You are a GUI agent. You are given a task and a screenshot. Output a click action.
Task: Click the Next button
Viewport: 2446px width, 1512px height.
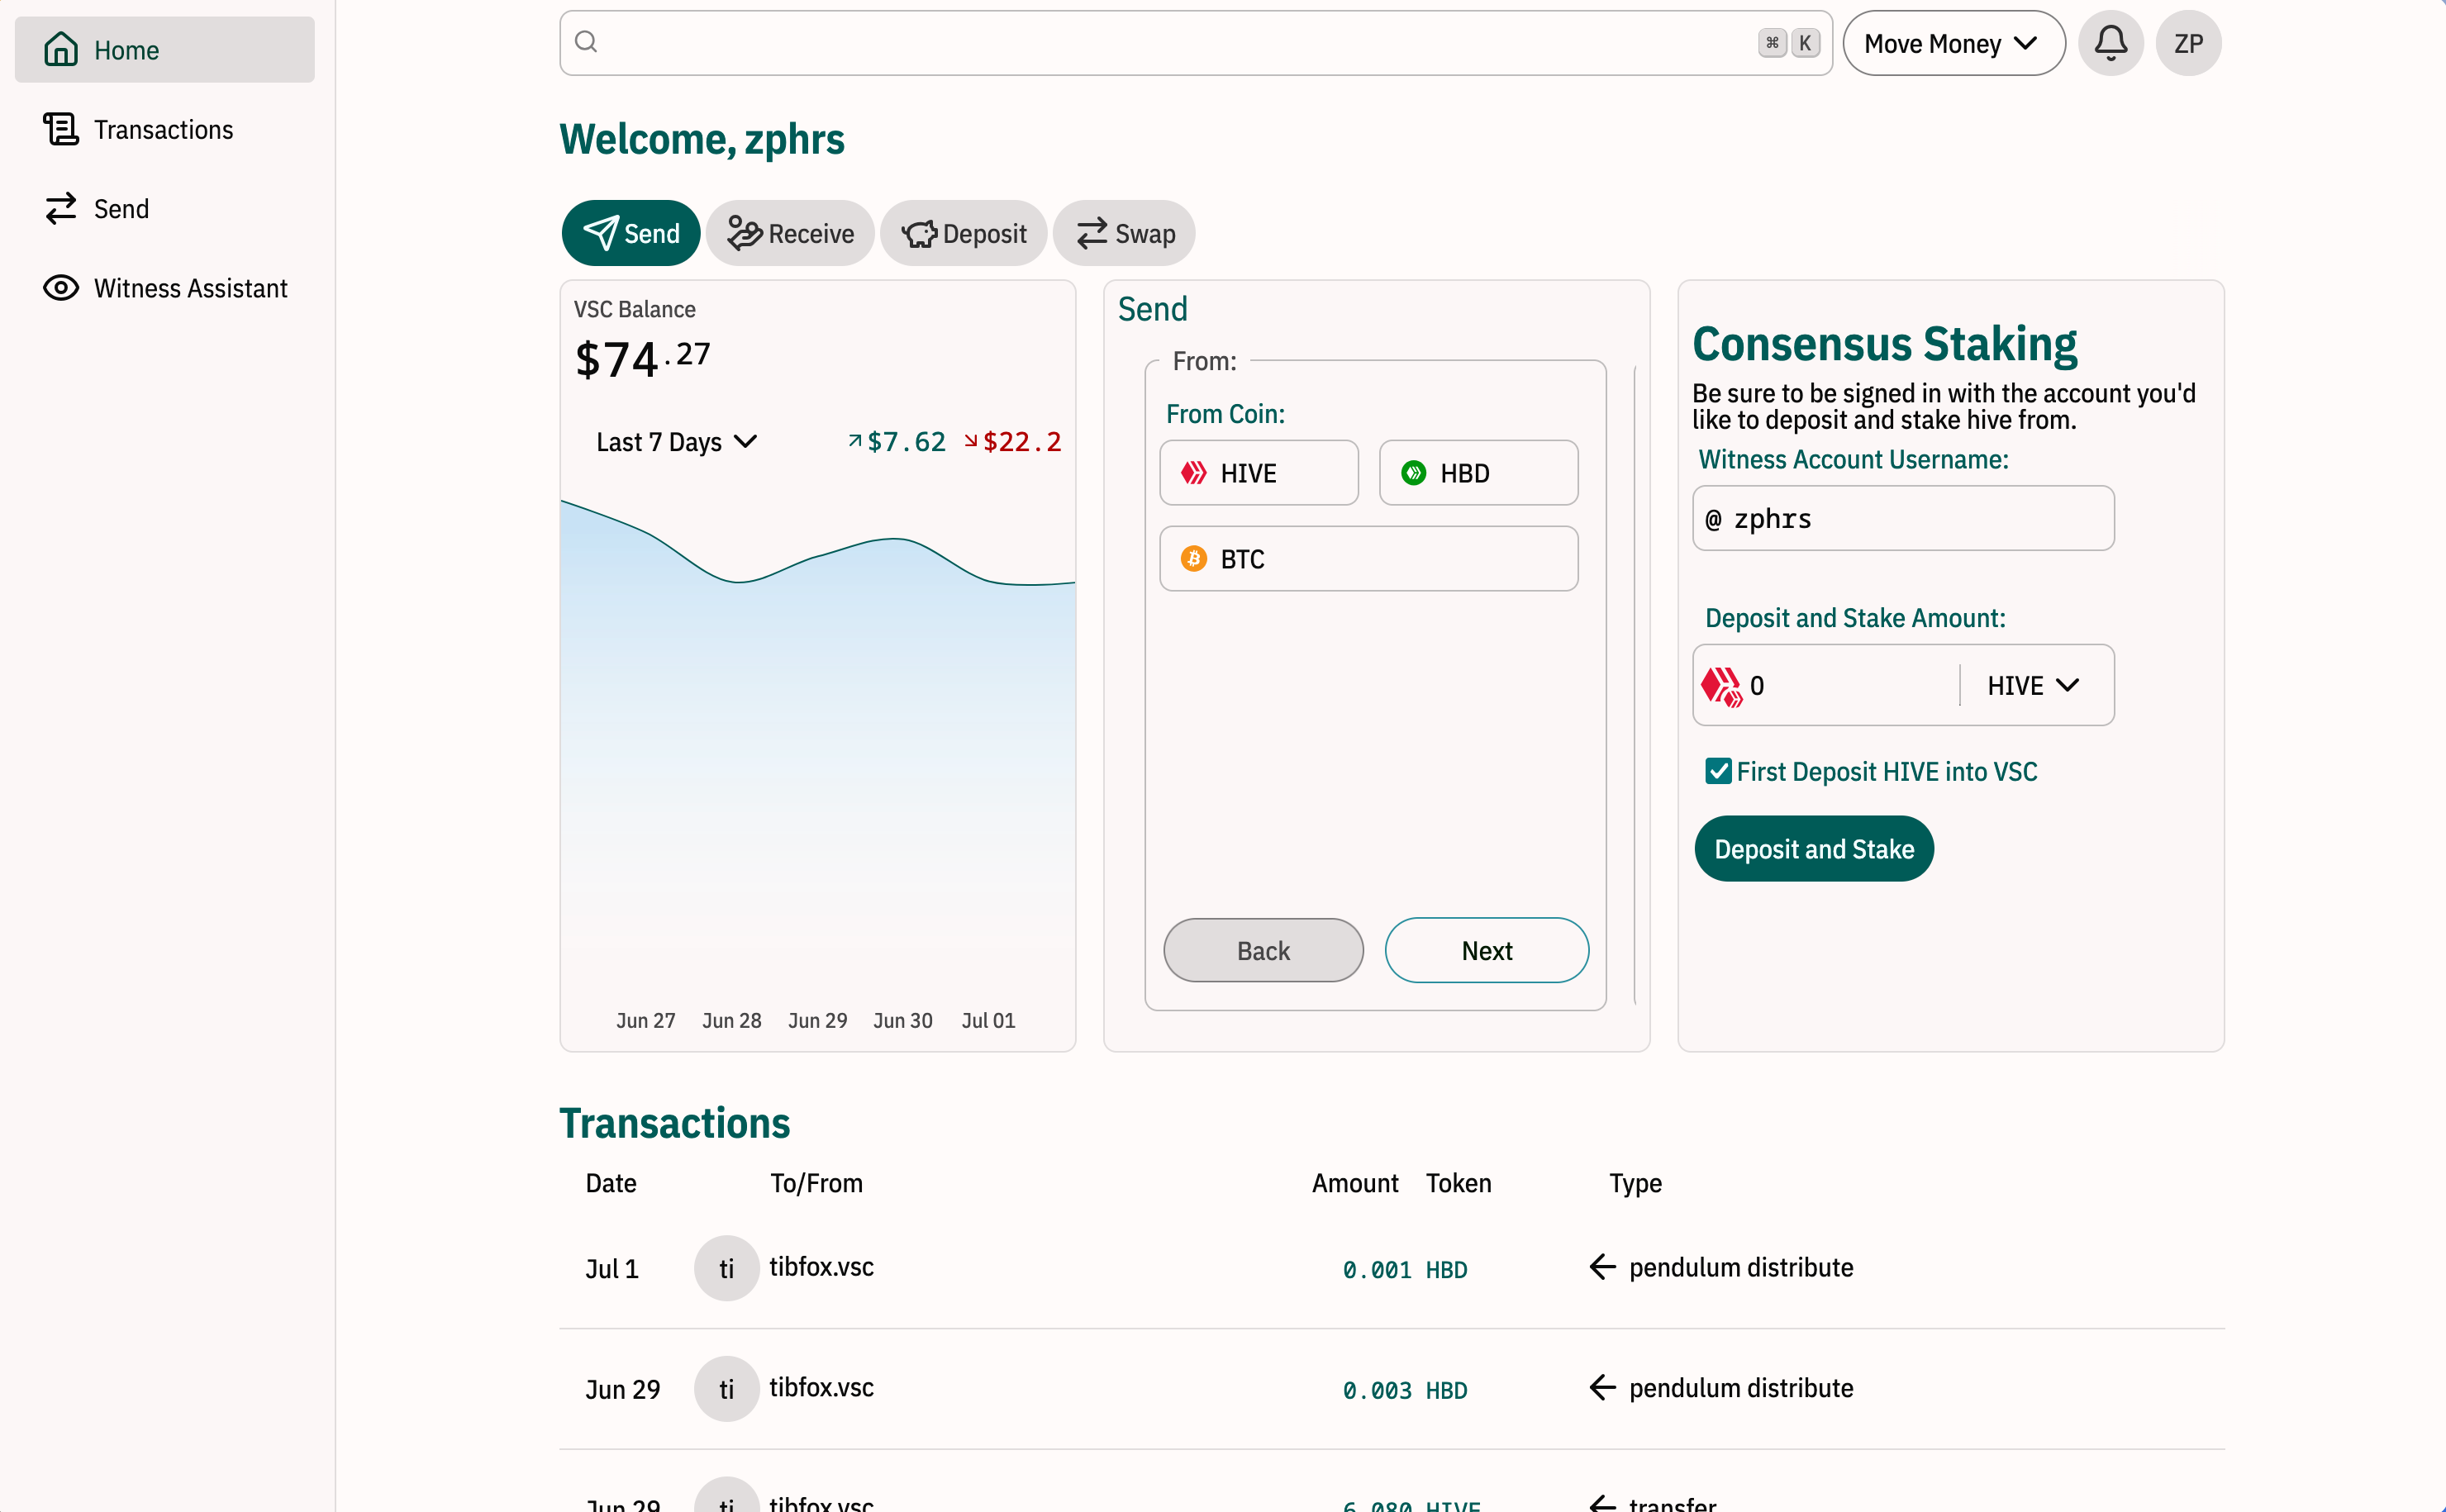pyautogui.click(x=1486, y=950)
